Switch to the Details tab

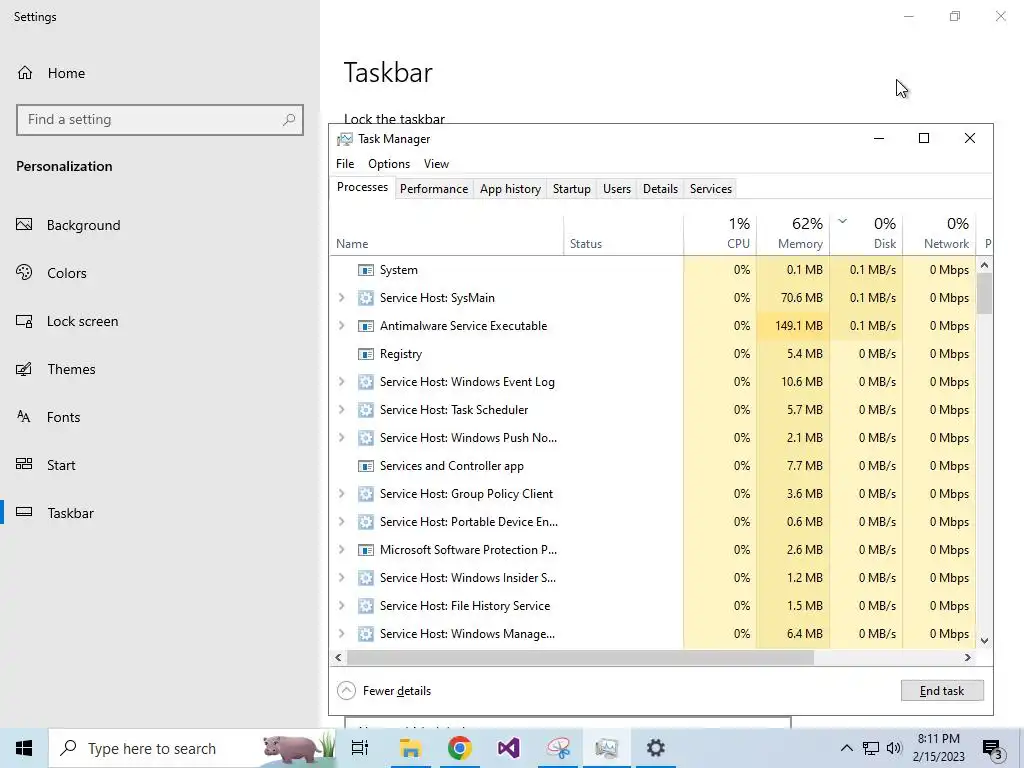coord(660,189)
